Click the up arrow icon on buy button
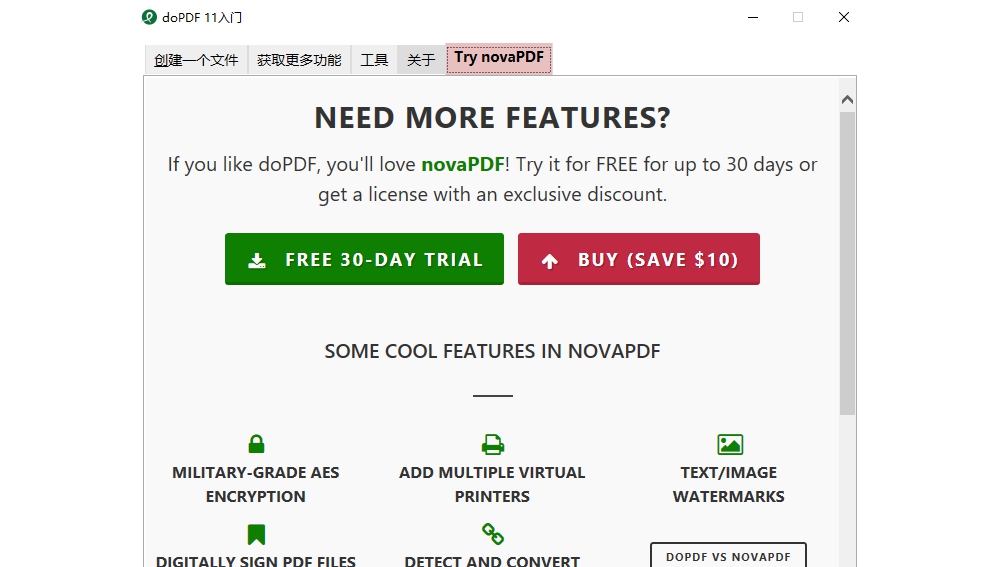The width and height of the screenshot is (1000, 567). point(550,260)
